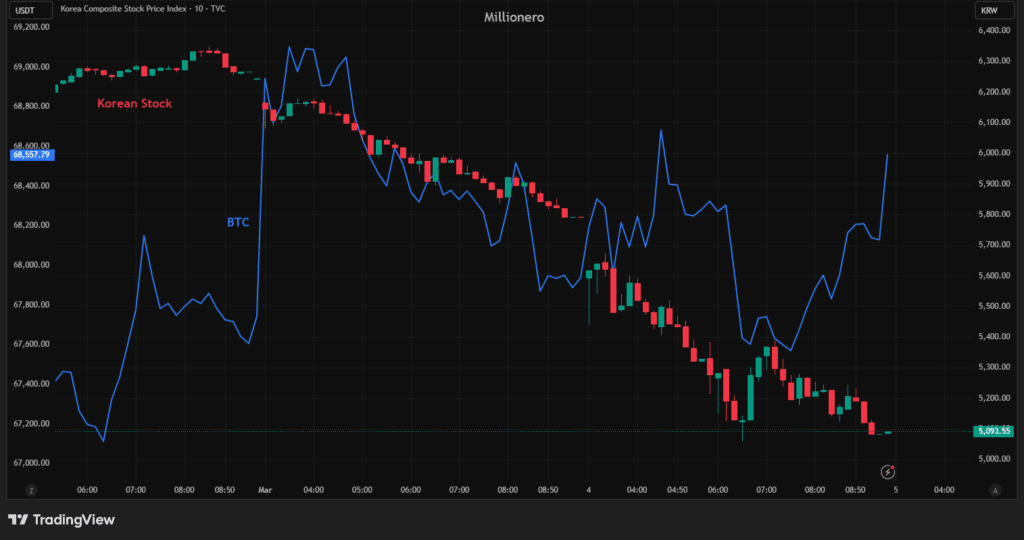Click the red lightning bolt alert icon
The image size is (1024, 540).
[887, 471]
